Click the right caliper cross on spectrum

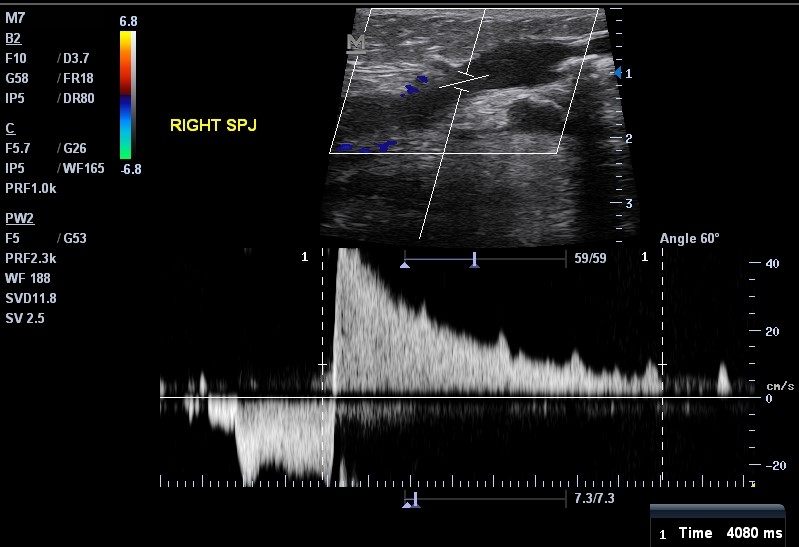pos(662,364)
